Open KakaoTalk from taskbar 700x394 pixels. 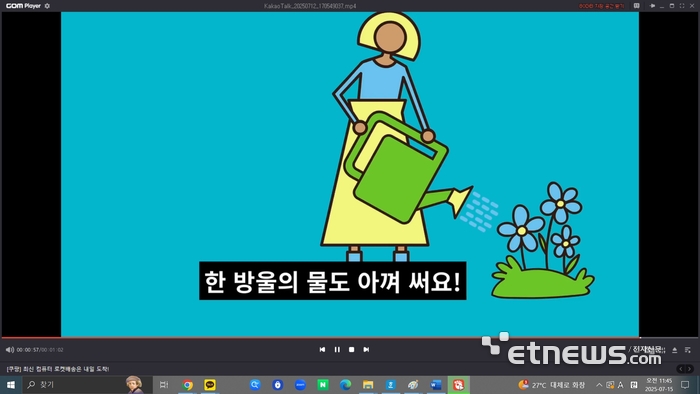coord(210,385)
